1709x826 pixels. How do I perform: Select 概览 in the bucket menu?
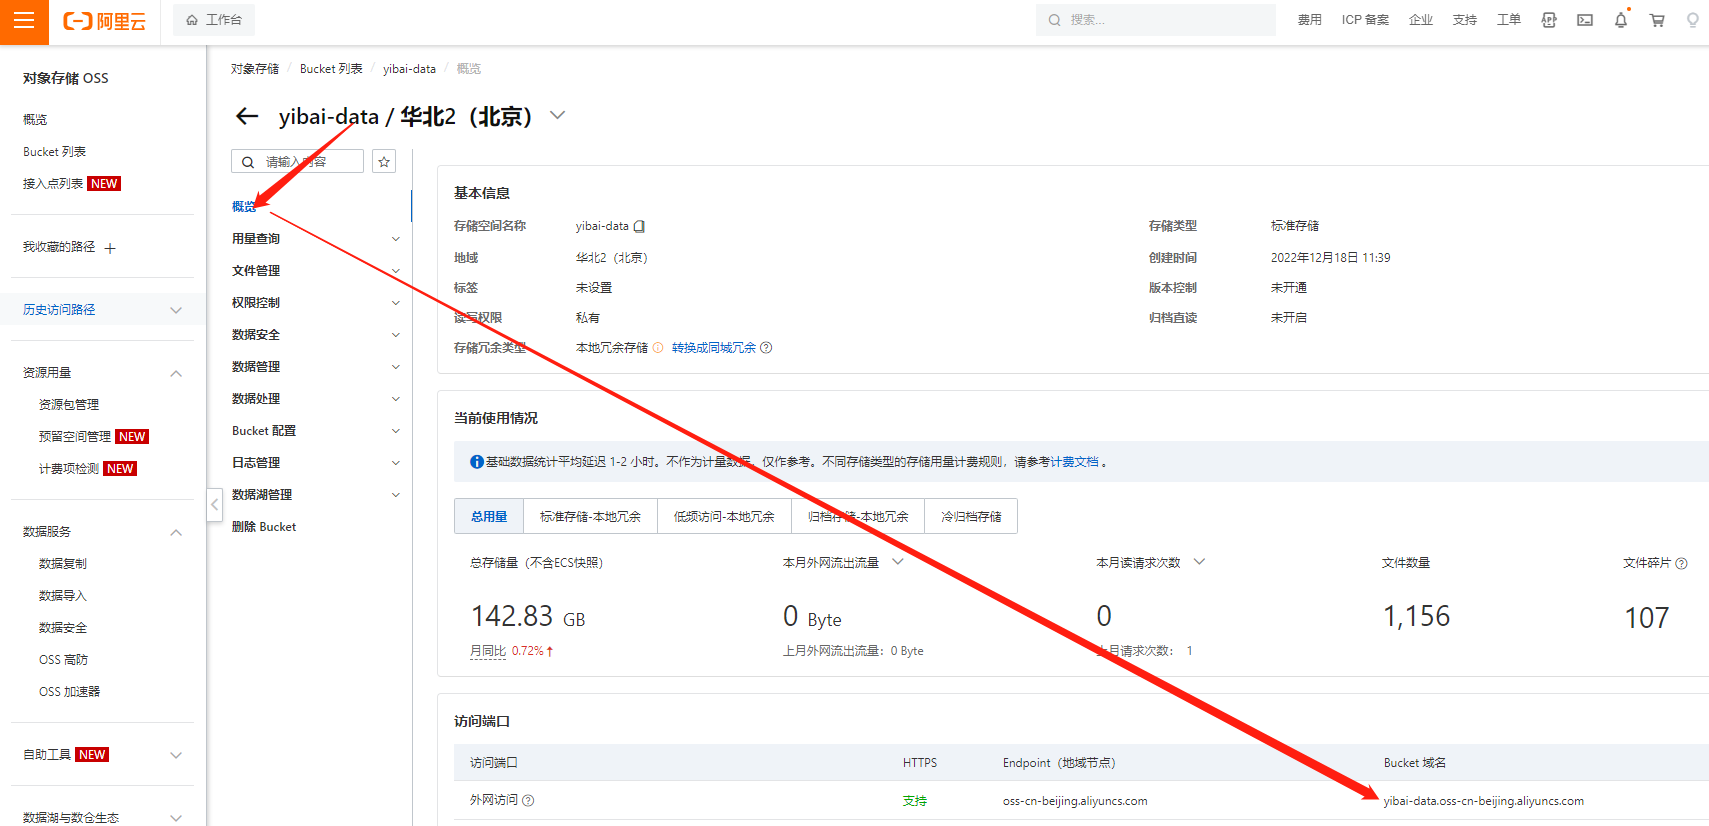(244, 207)
